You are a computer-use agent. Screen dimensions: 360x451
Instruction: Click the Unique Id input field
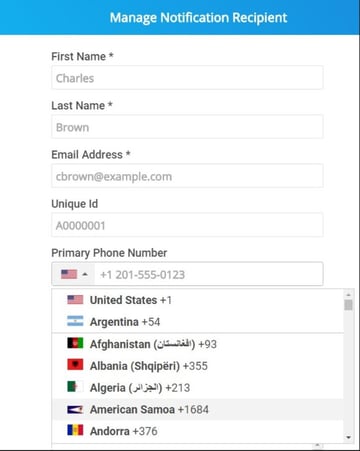click(x=187, y=225)
